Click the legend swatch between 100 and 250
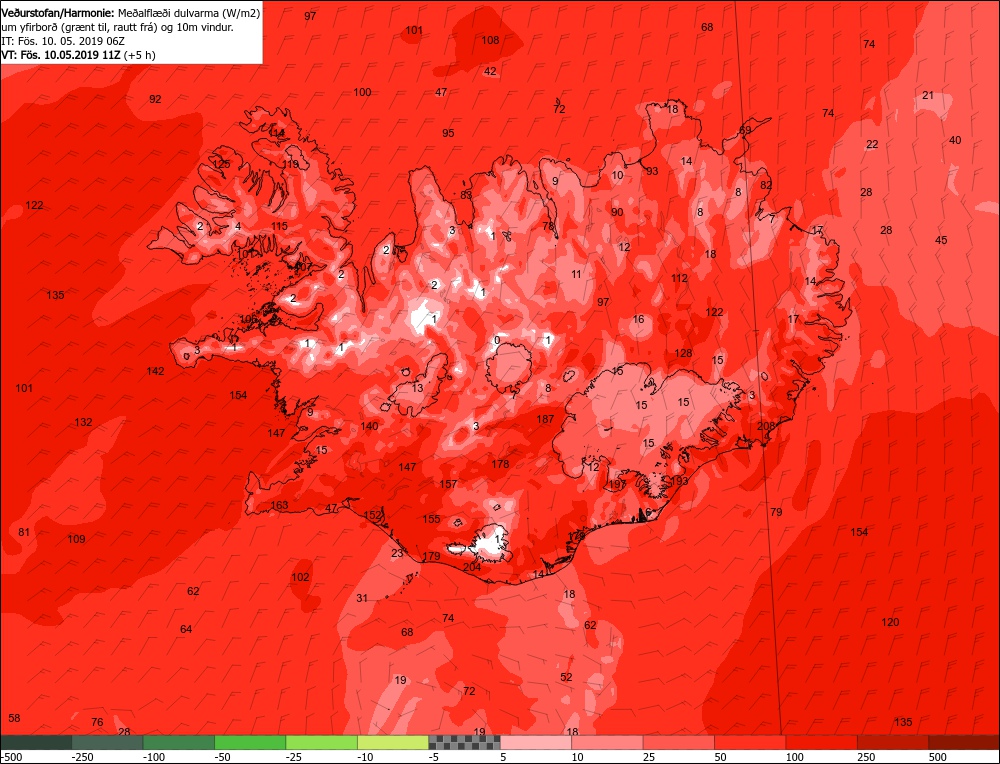 point(822,742)
